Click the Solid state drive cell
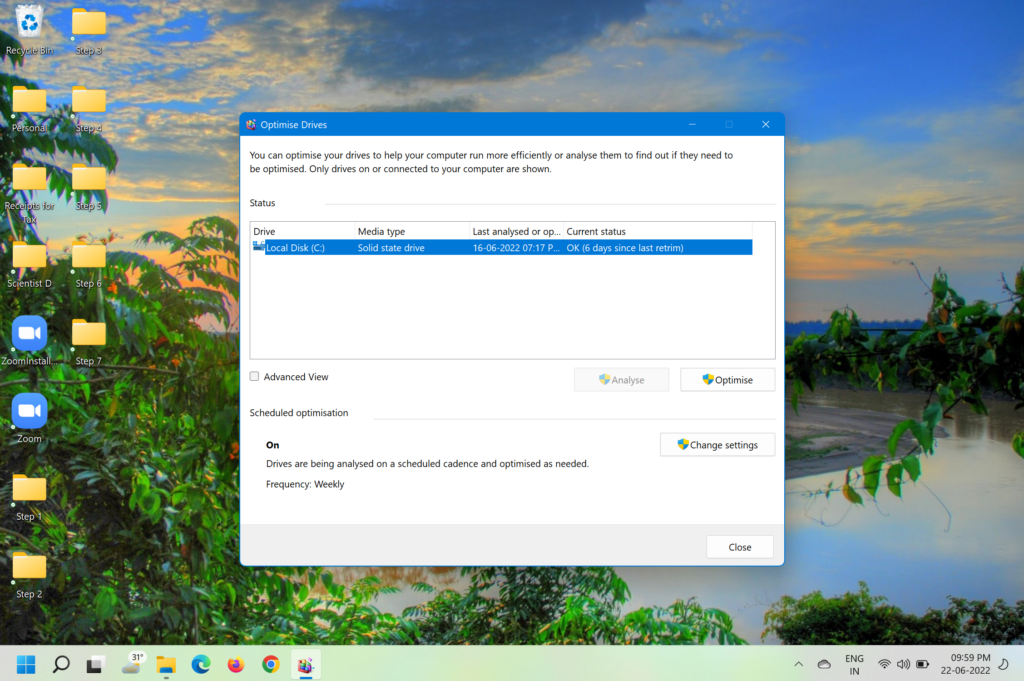 [x=391, y=247]
